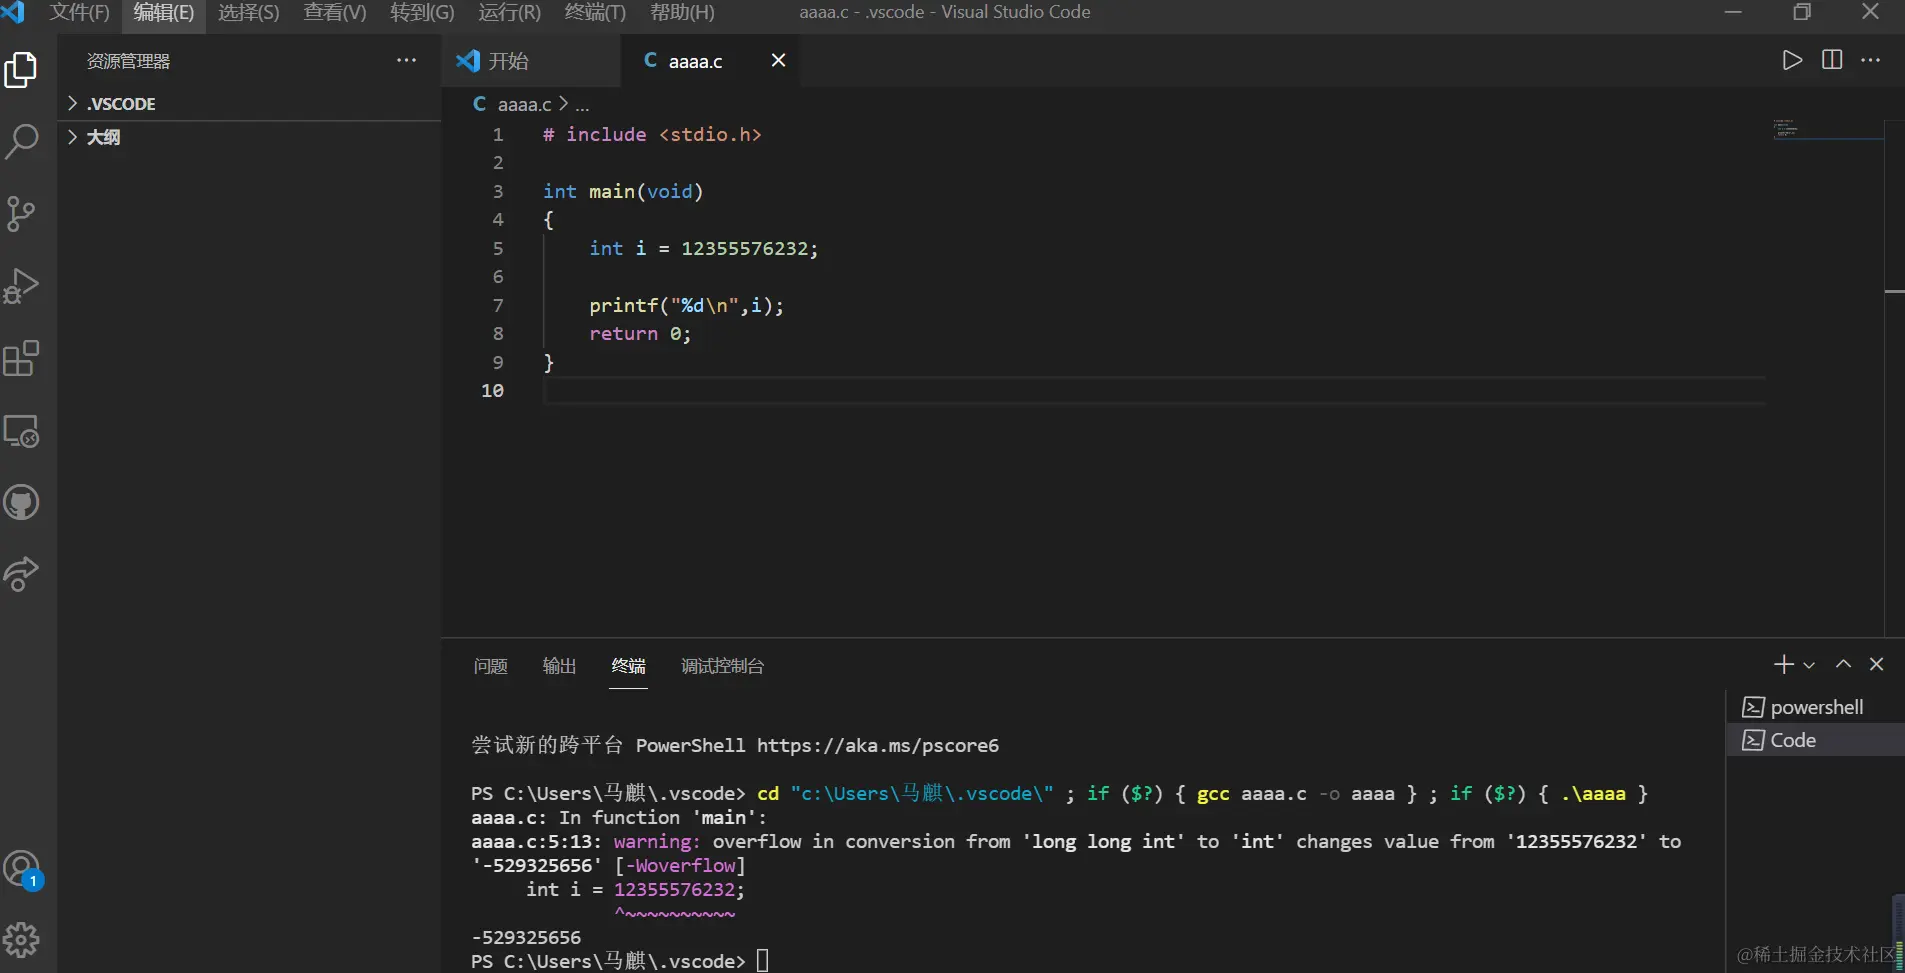Viewport: 1905px width, 973px height.
Task: Open the Source Control view
Action: (21, 214)
